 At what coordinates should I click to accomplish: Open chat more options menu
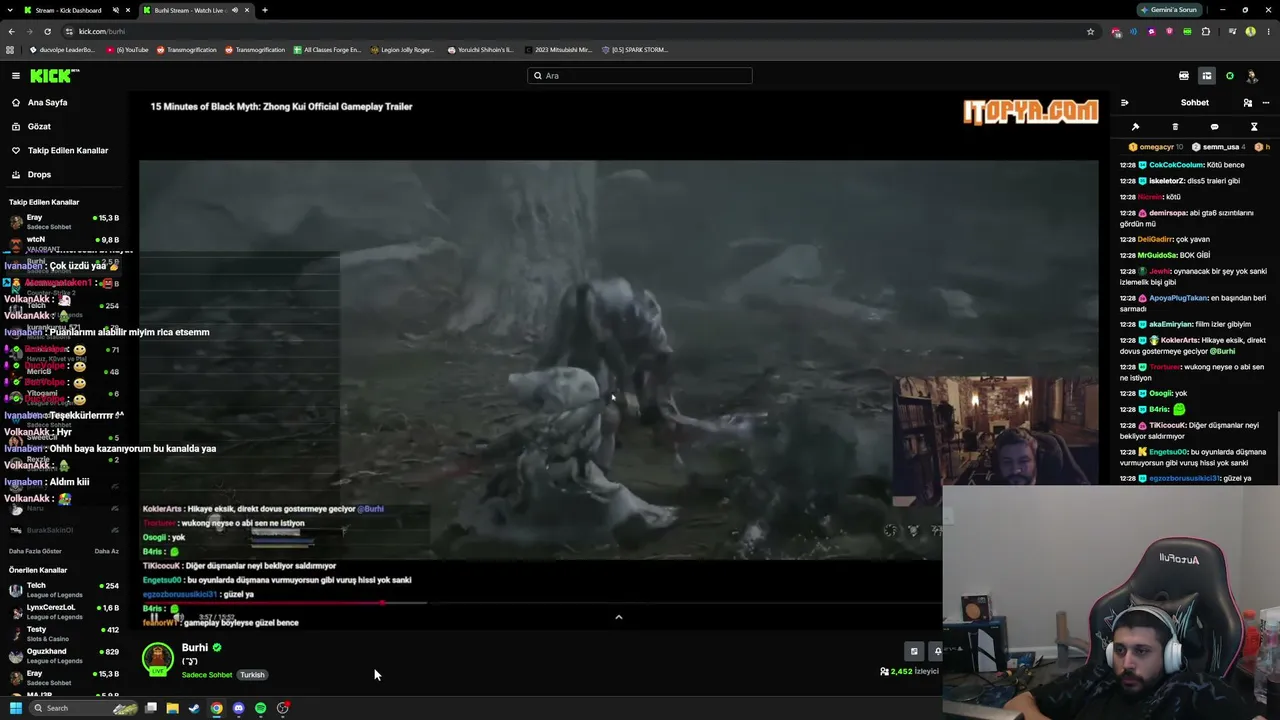tap(1265, 103)
